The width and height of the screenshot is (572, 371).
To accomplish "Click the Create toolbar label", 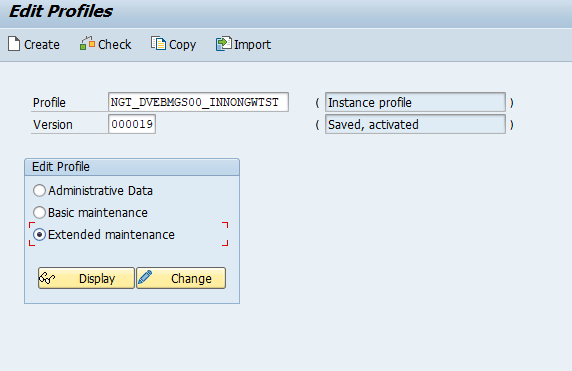I will pyautogui.click(x=42, y=45).
